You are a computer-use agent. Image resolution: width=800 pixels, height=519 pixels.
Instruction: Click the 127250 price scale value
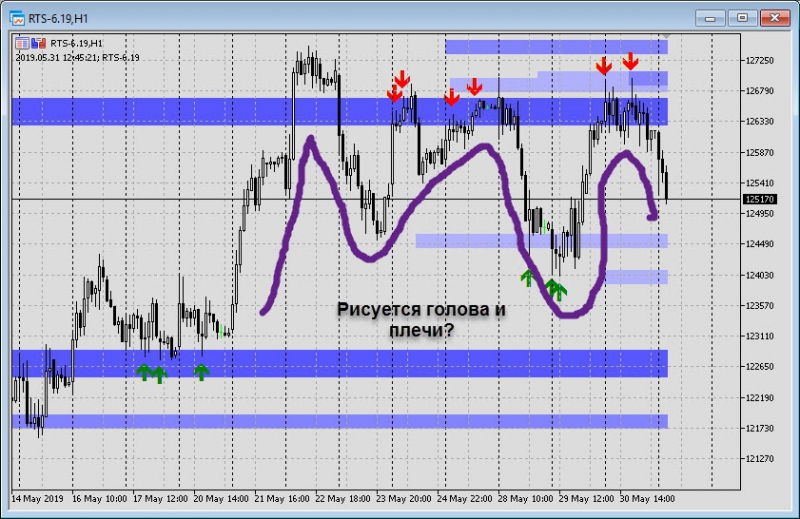760,61
